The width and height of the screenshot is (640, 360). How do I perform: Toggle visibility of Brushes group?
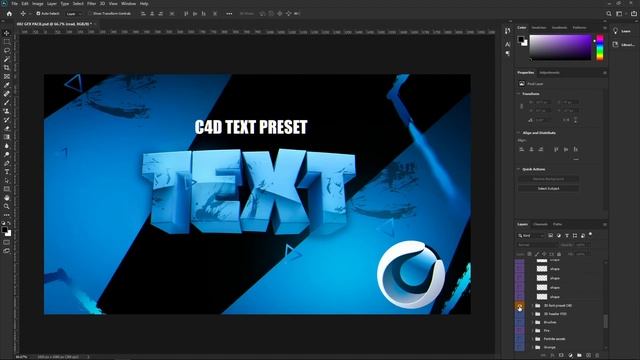[x=519, y=322]
